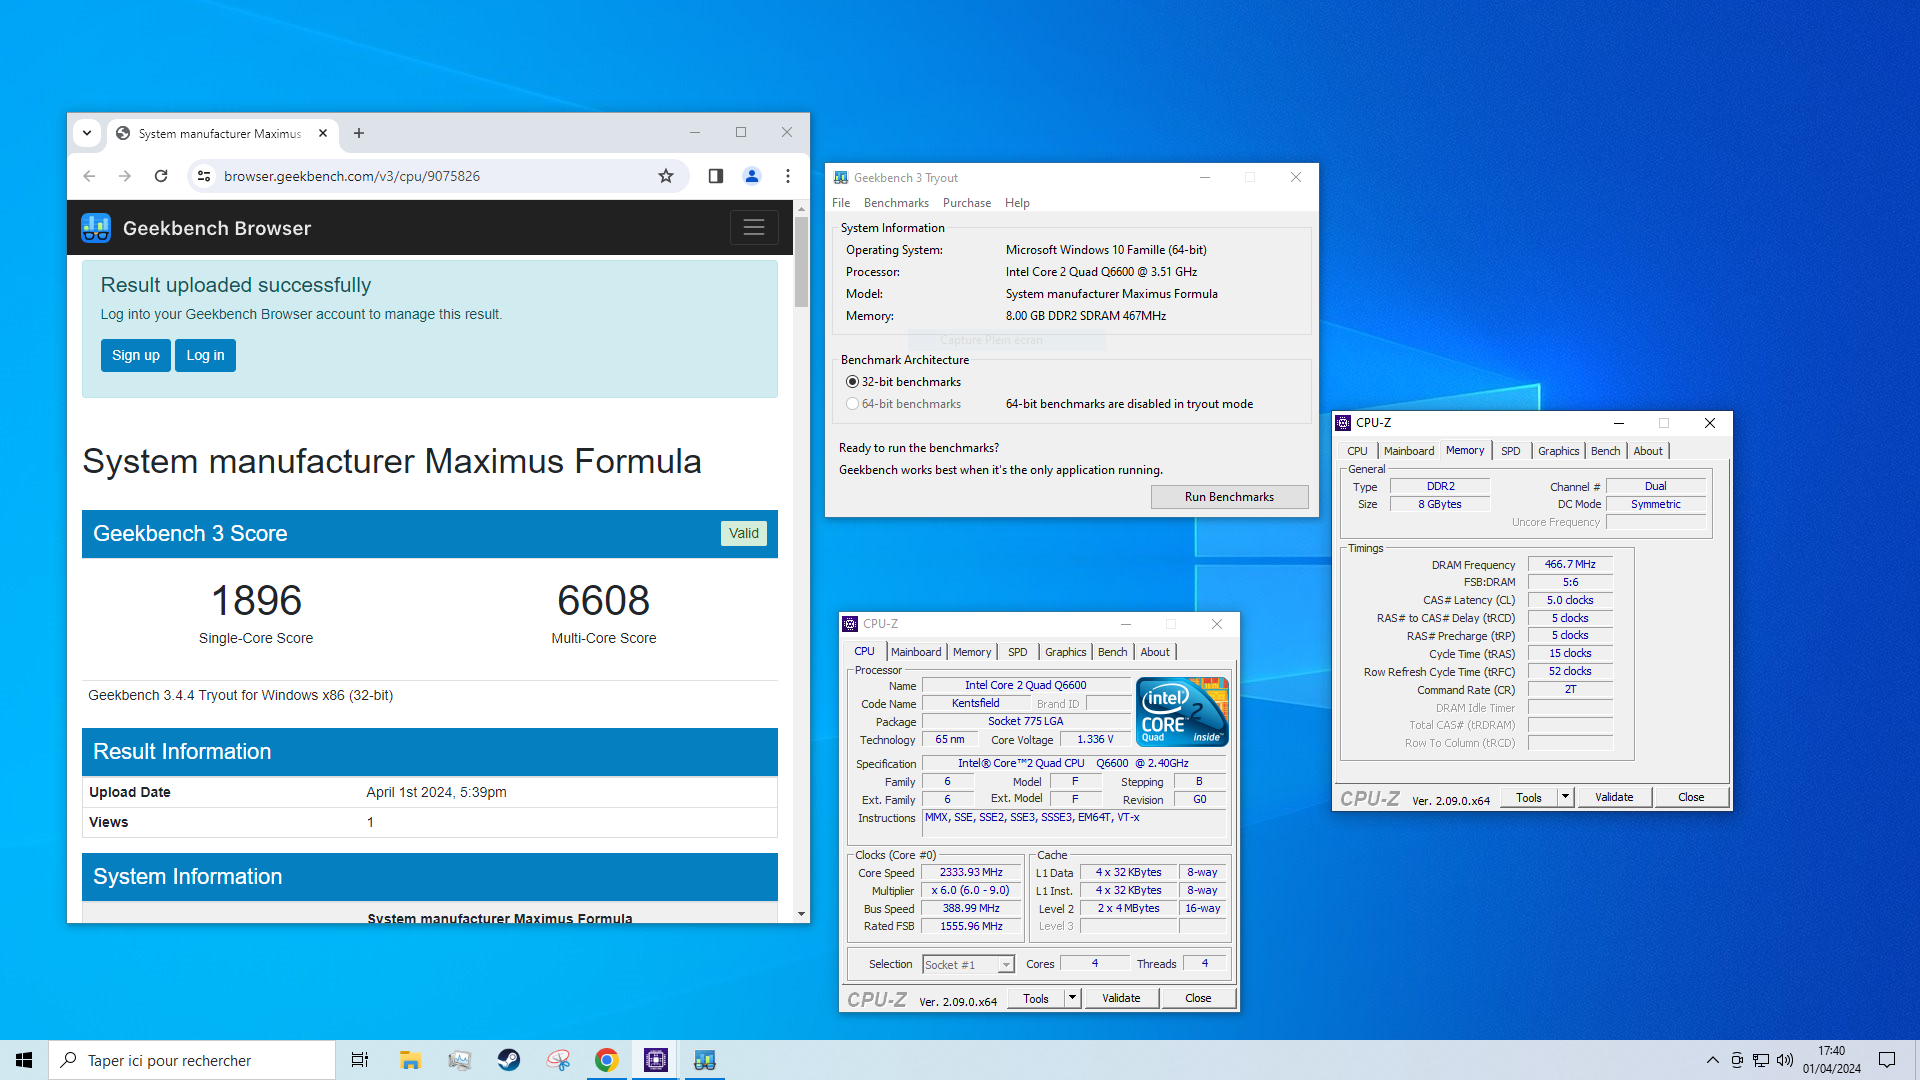The image size is (1920, 1080).
Task: Open Tools dropdown arrow in CPU-Z Memory window
Action: coord(1566,797)
